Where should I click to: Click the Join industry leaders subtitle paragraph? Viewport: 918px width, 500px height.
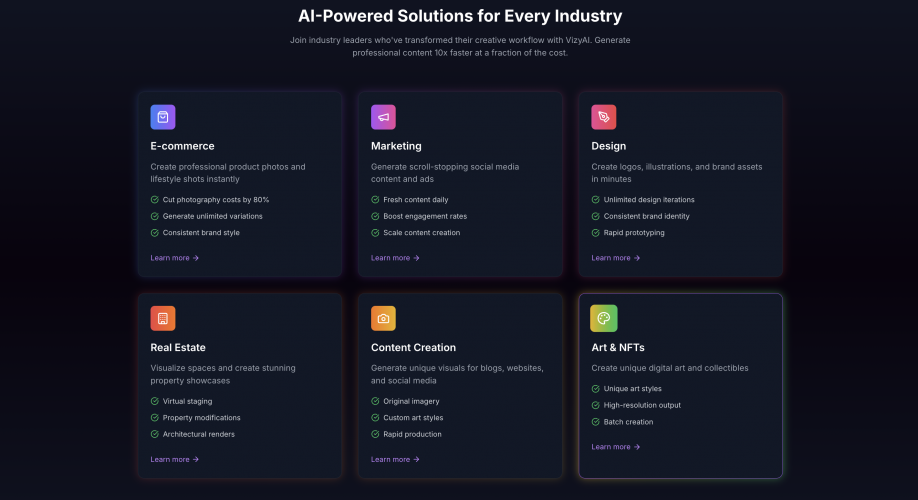[x=460, y=46]
